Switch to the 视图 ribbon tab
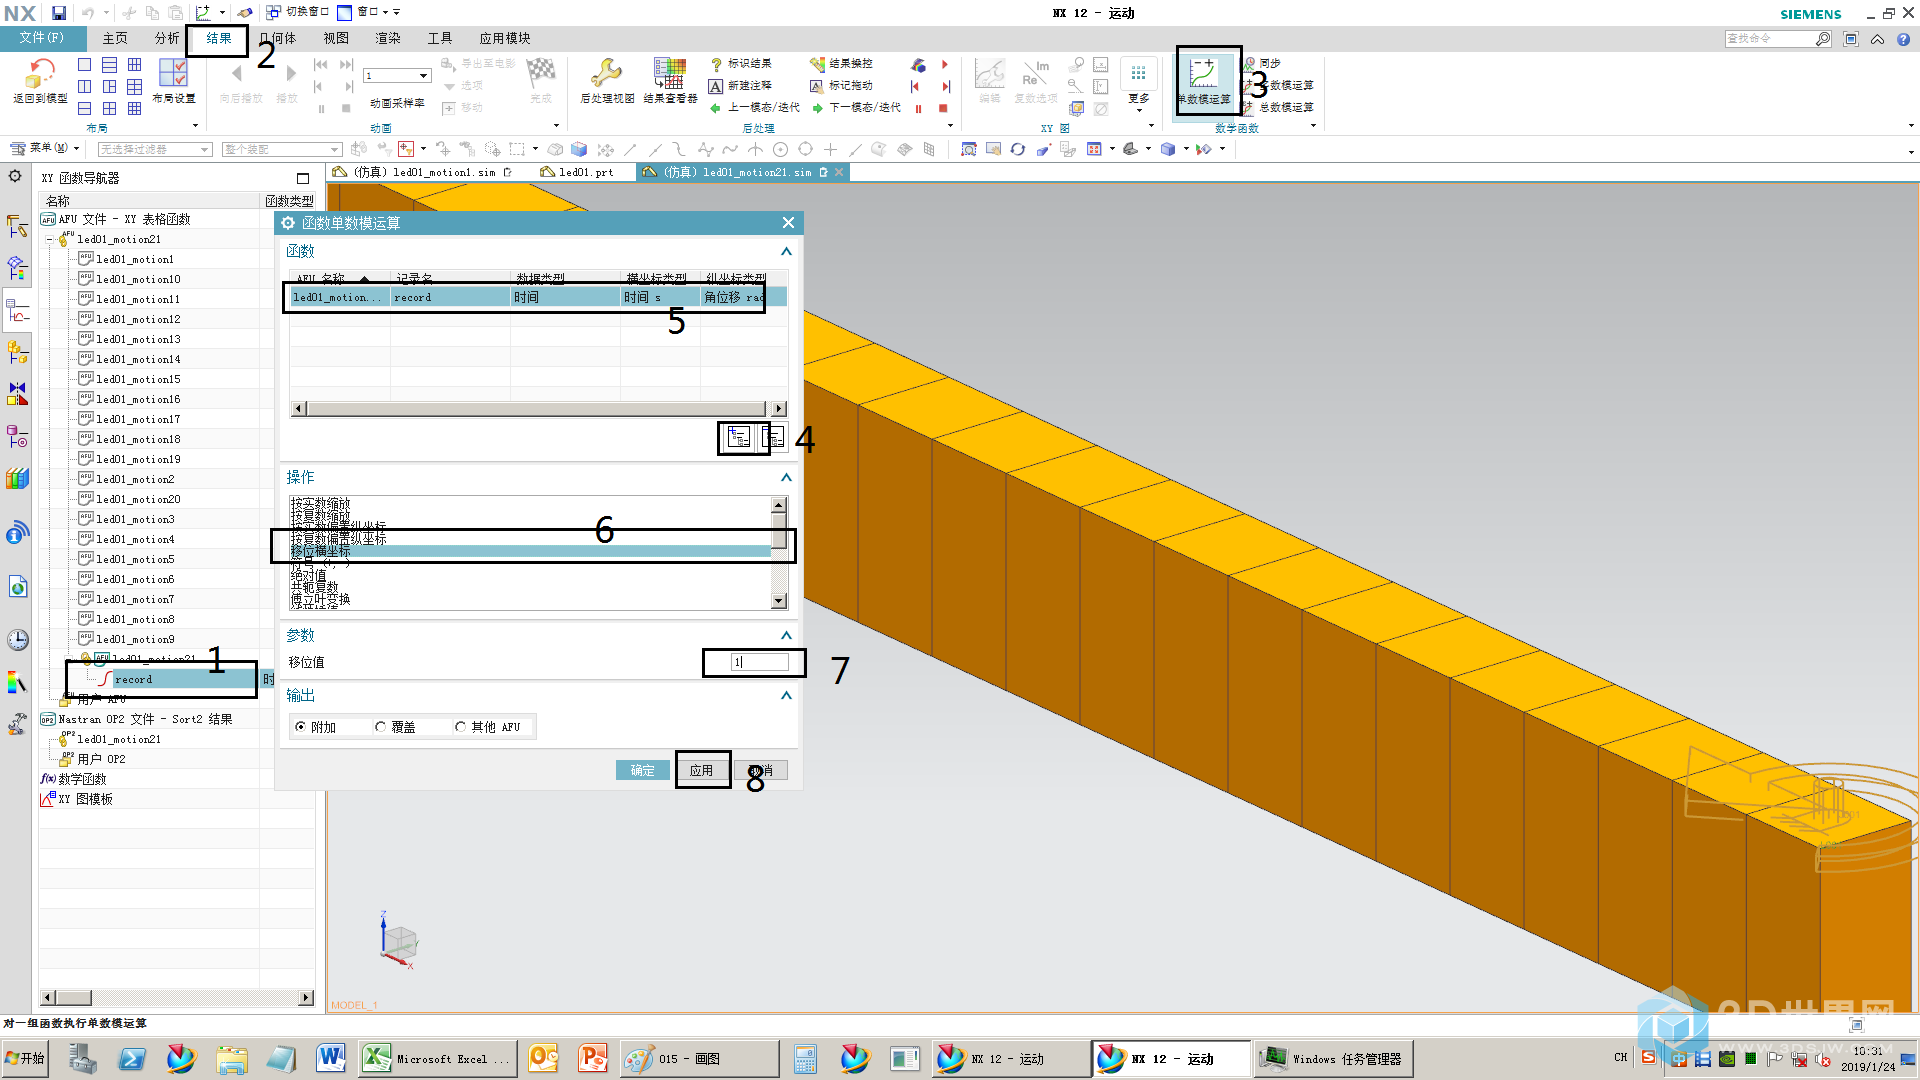The width and height of the screenshot is (1920, 1080). [336, 38]
